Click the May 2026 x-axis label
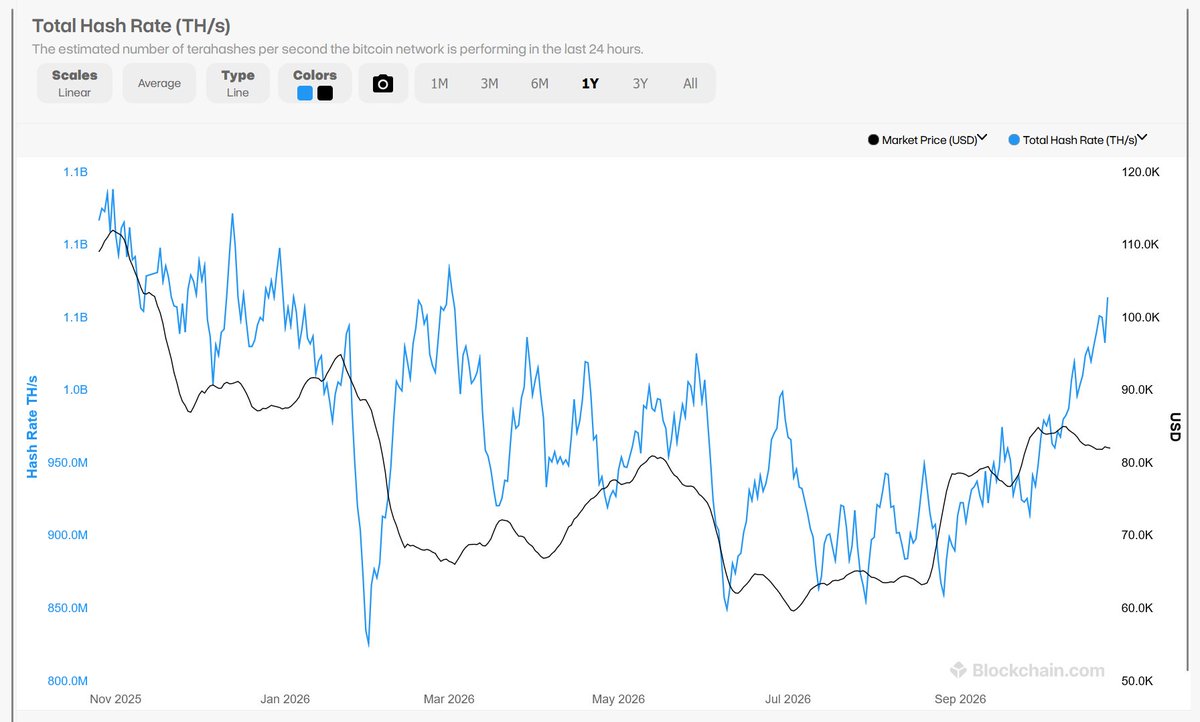The height and width of the screenshot is (722, 1200). pos(618,699)
